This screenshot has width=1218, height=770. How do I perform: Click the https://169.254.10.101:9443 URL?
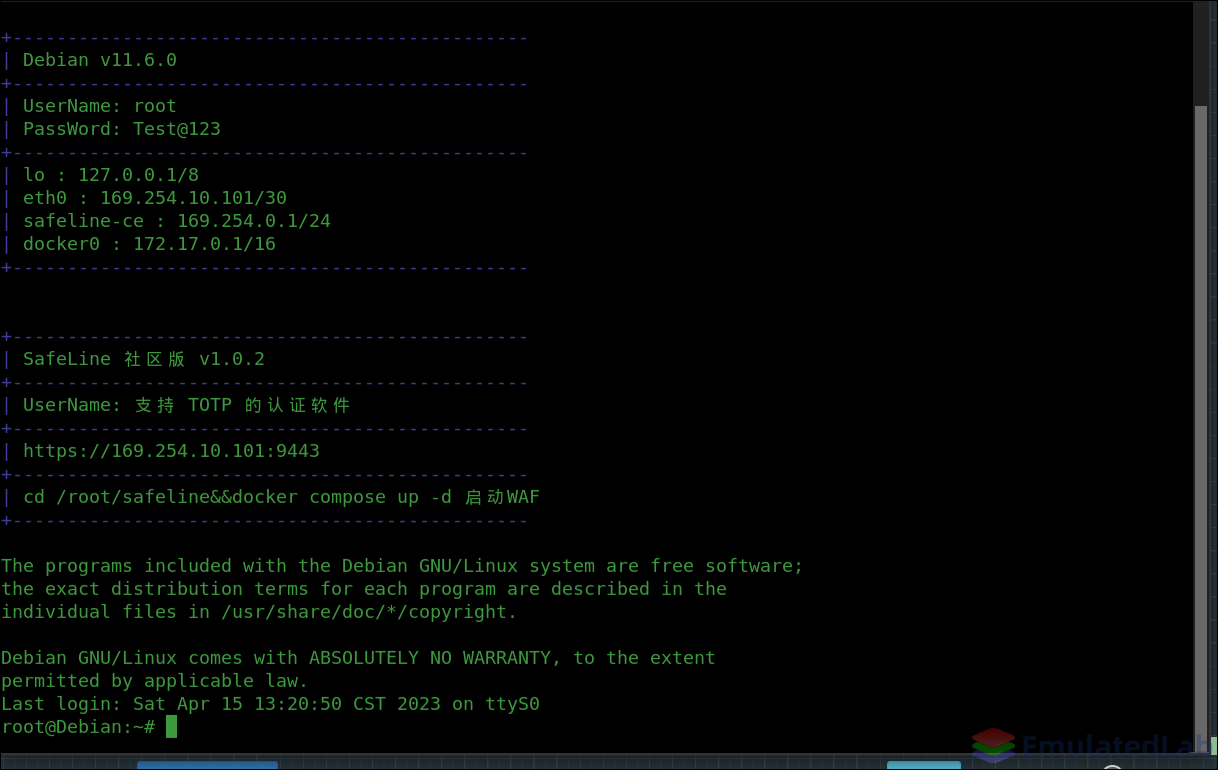(x=171, y=451)
